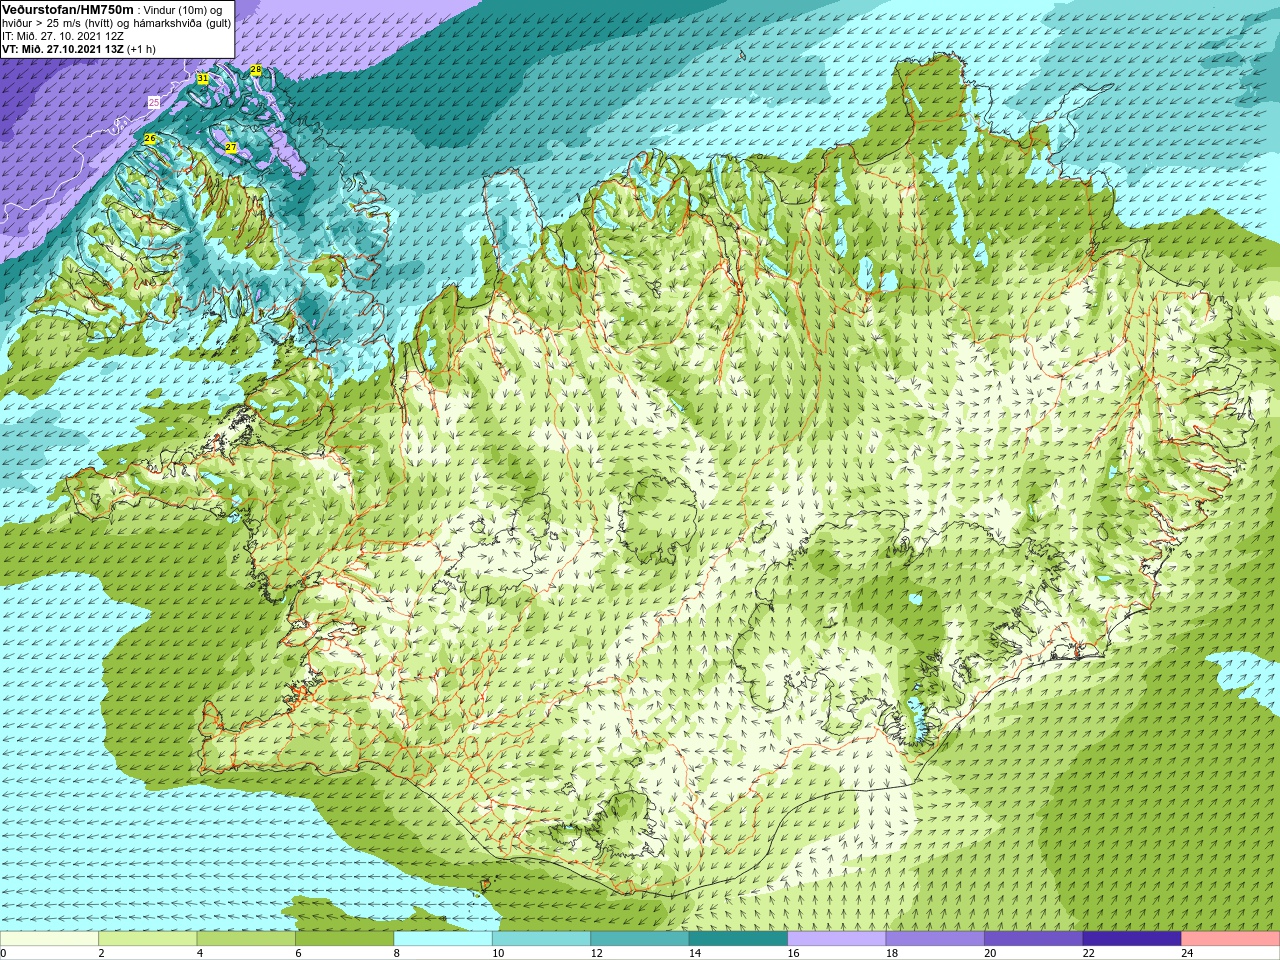Click the legend scale value 18

pyautogui.click(x=892, y=953)
